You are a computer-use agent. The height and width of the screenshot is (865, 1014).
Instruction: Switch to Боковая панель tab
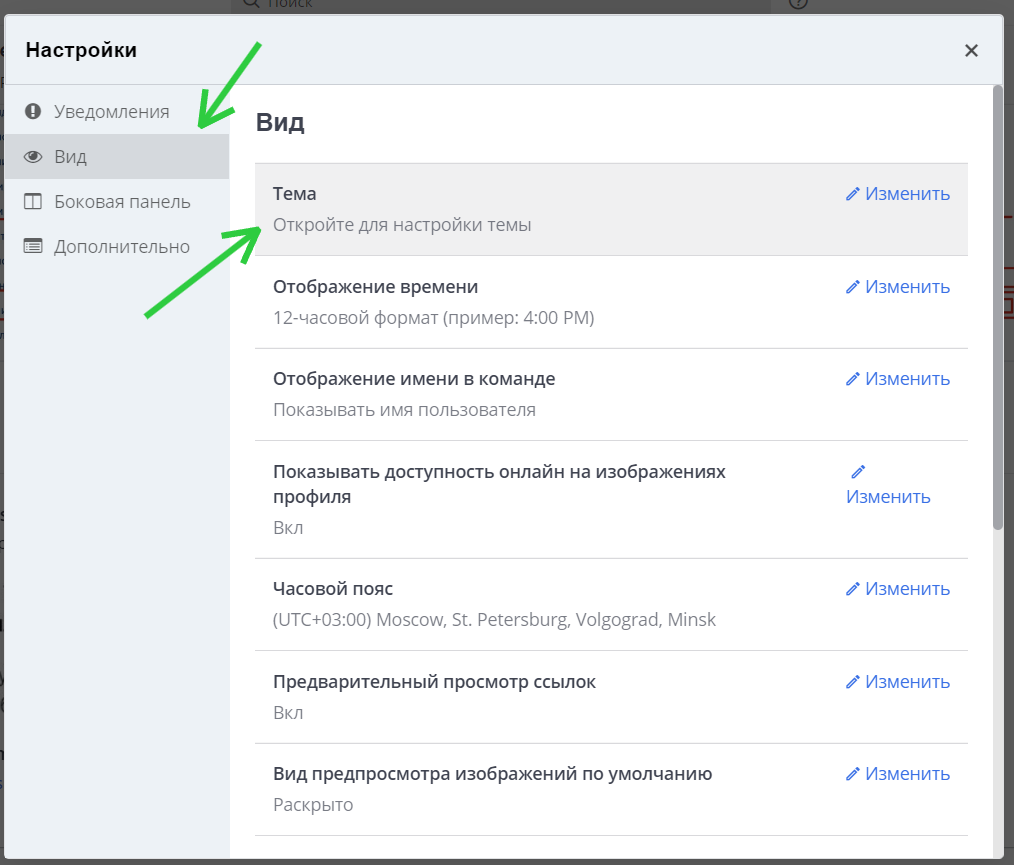[x=121, y=202]
